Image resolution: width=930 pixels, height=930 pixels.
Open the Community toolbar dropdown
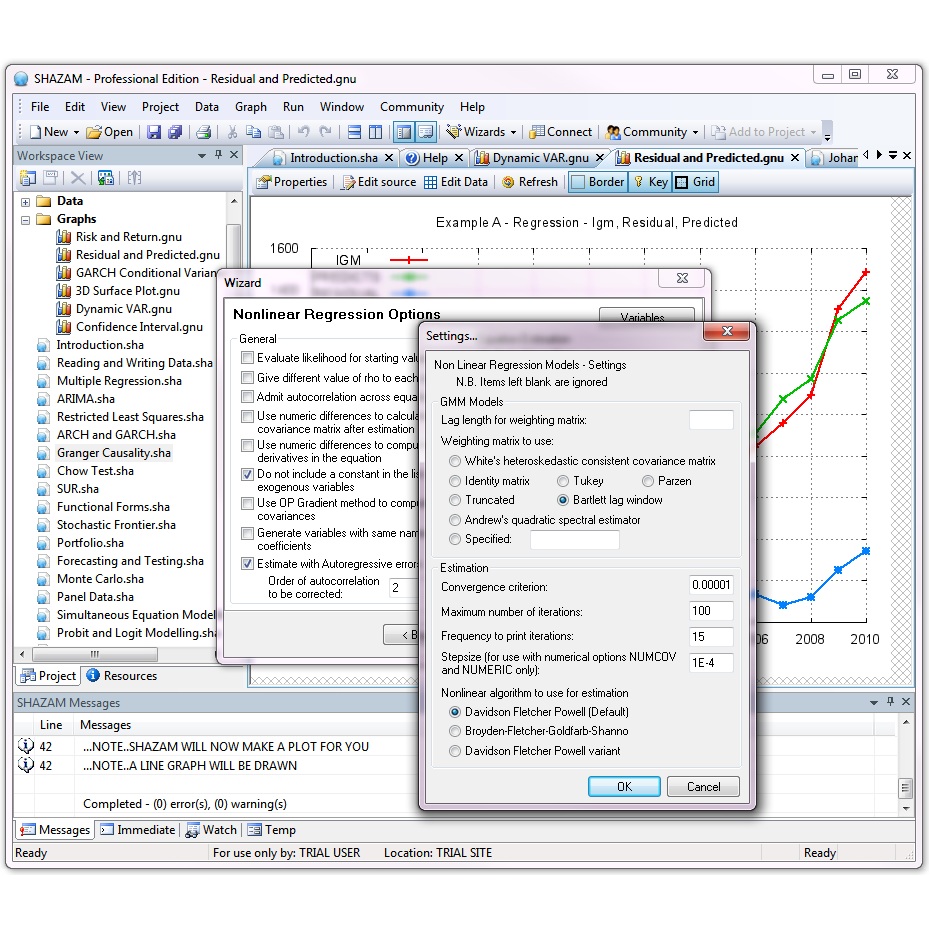click(x=695, y=132)
